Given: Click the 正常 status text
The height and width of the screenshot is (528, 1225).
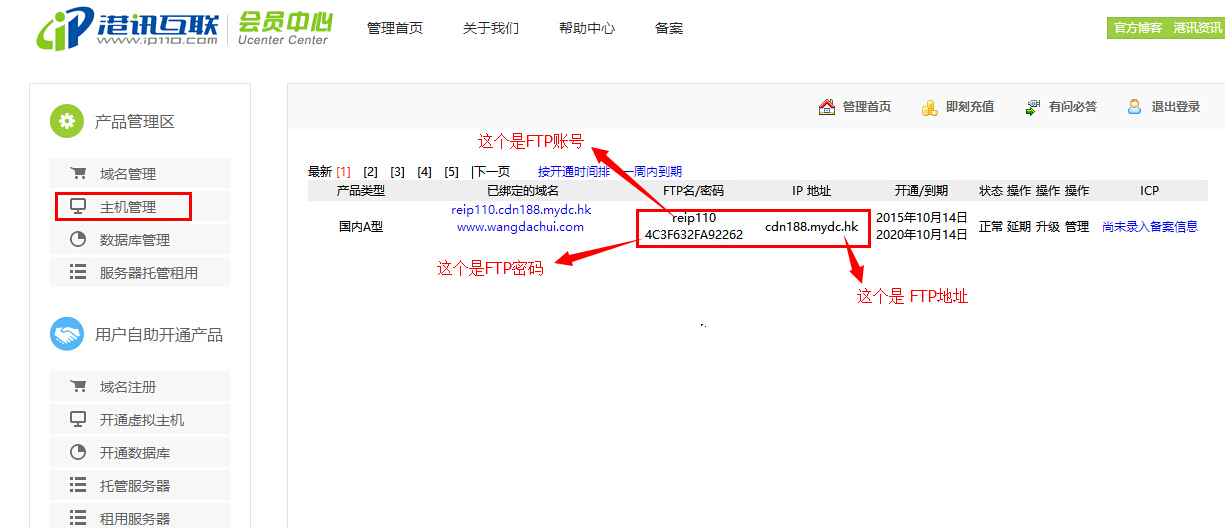Looking at the screenshot, I should (990, 227).
